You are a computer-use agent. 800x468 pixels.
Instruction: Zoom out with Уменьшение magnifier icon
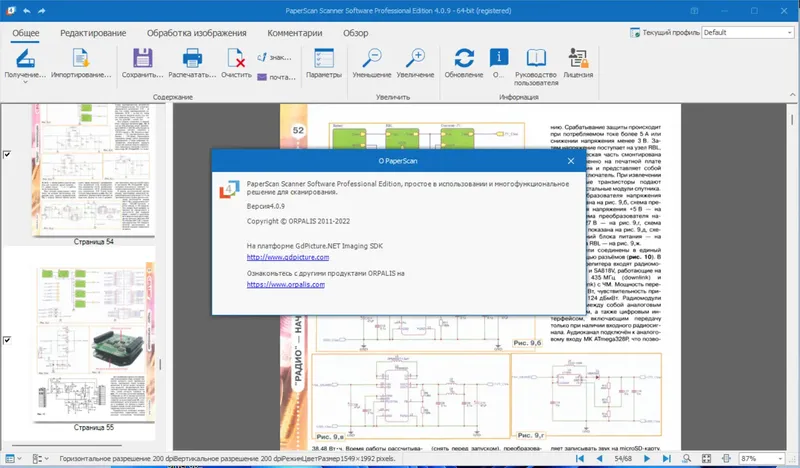[372, 59]
